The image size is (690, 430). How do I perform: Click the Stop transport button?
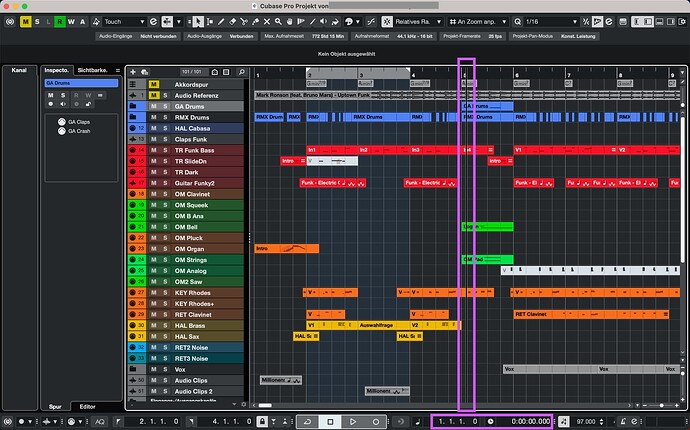tap(330, 422)
